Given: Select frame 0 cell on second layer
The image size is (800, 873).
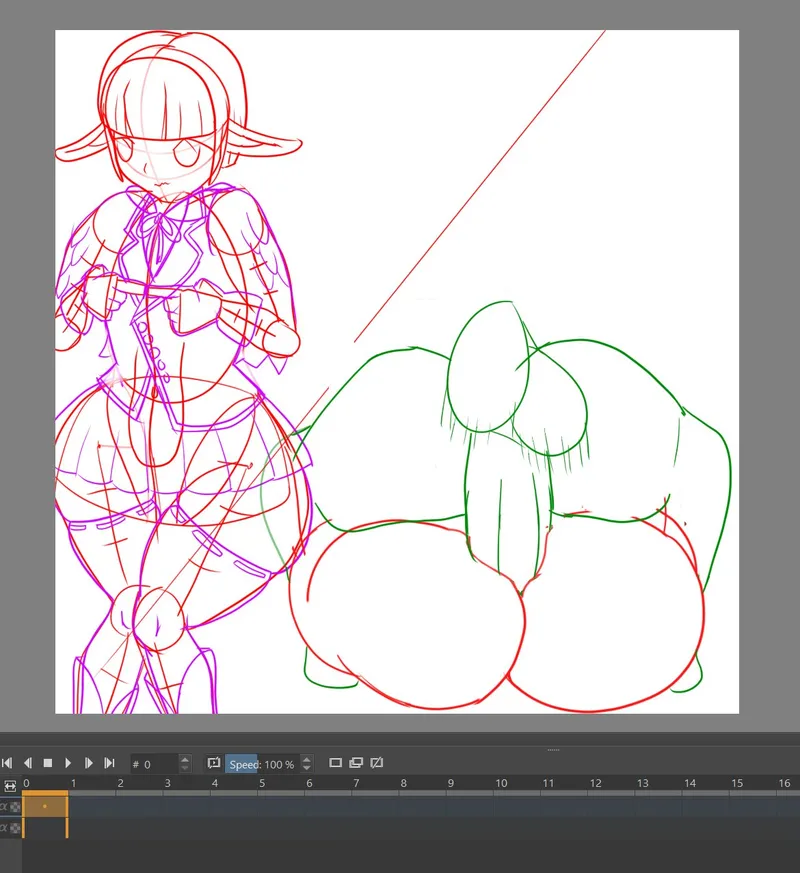Looking at the screenshot, I should [45, 828].
